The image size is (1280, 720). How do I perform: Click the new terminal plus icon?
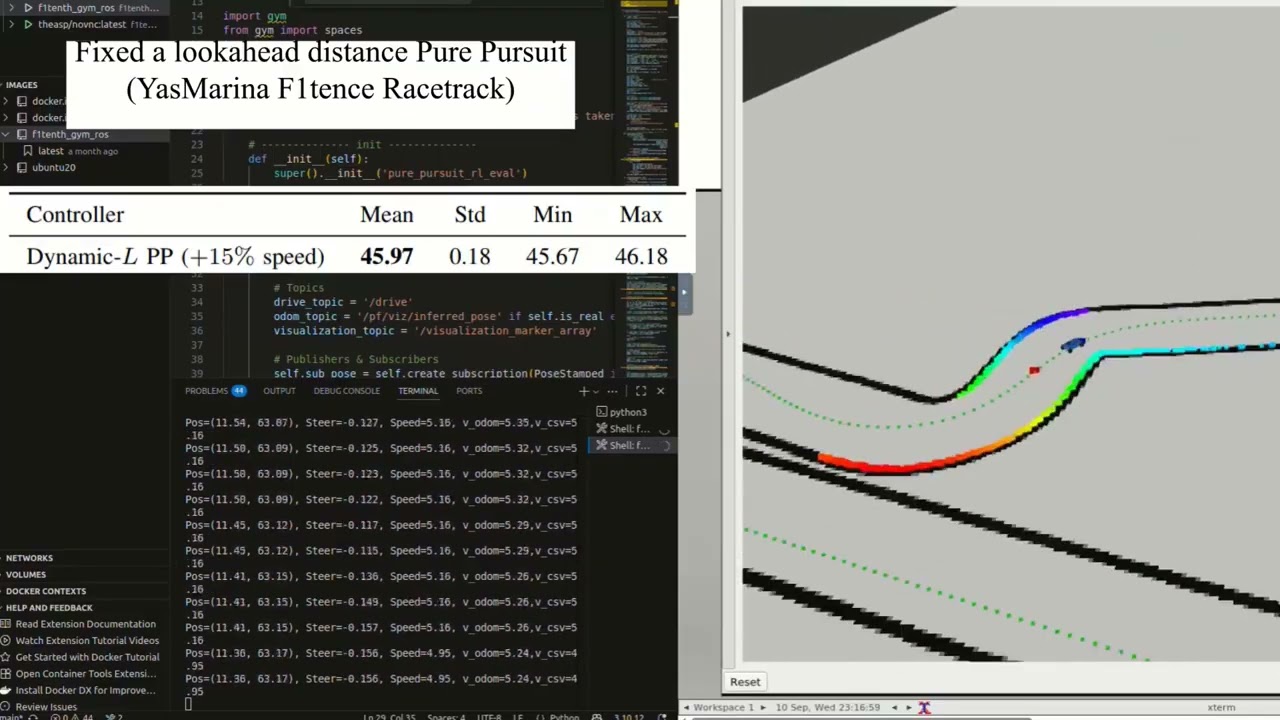pos(584,391)
